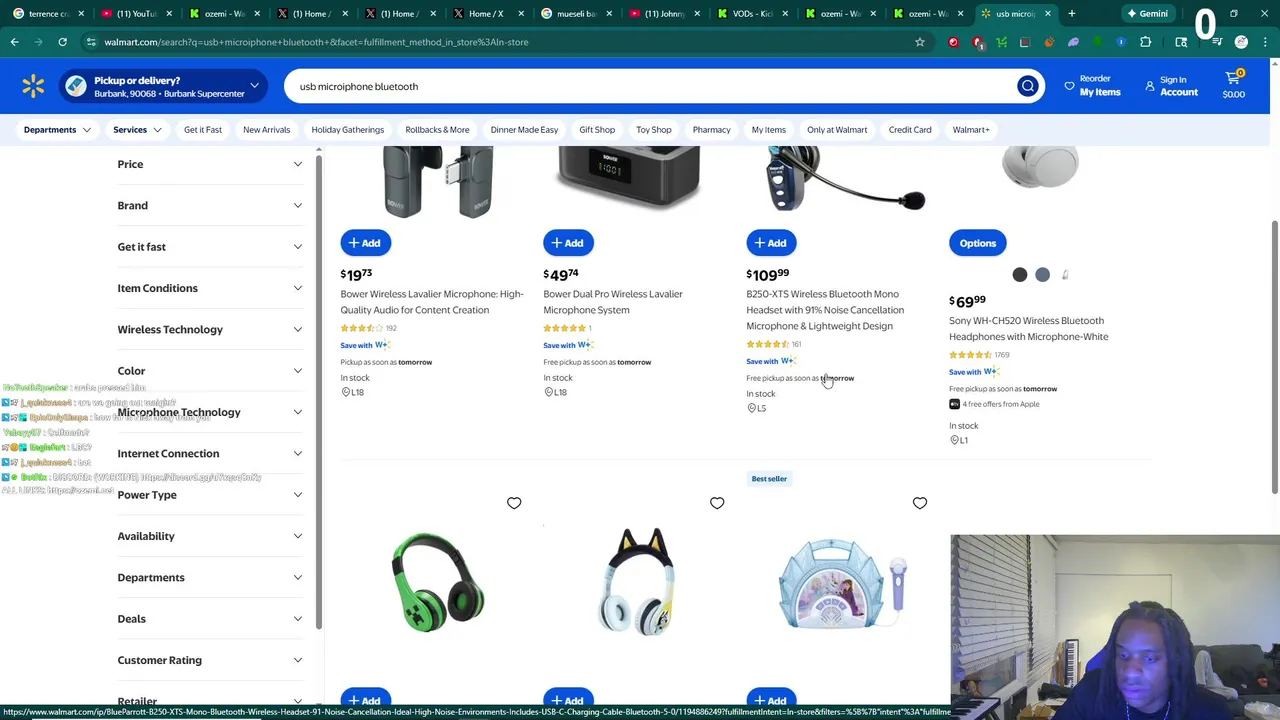Open Get it Fast nav pill
1280x720 pixels.
pos(203,129)
